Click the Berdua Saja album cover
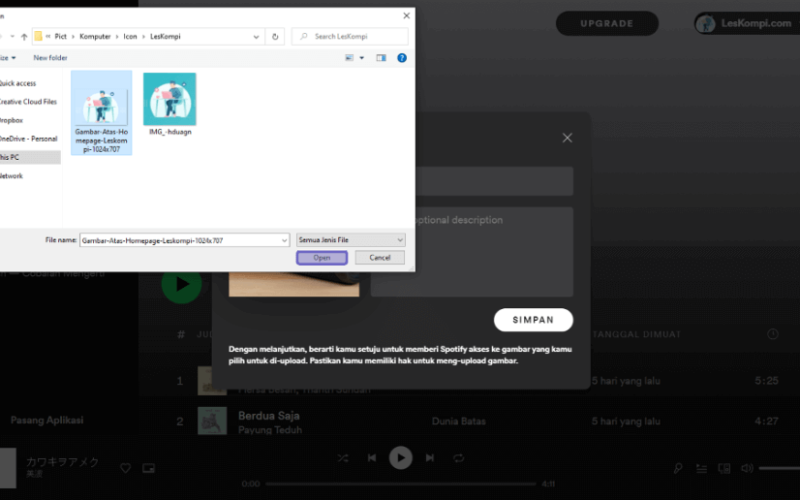This screenshot has width=800, height=500. tap(212, 420)
